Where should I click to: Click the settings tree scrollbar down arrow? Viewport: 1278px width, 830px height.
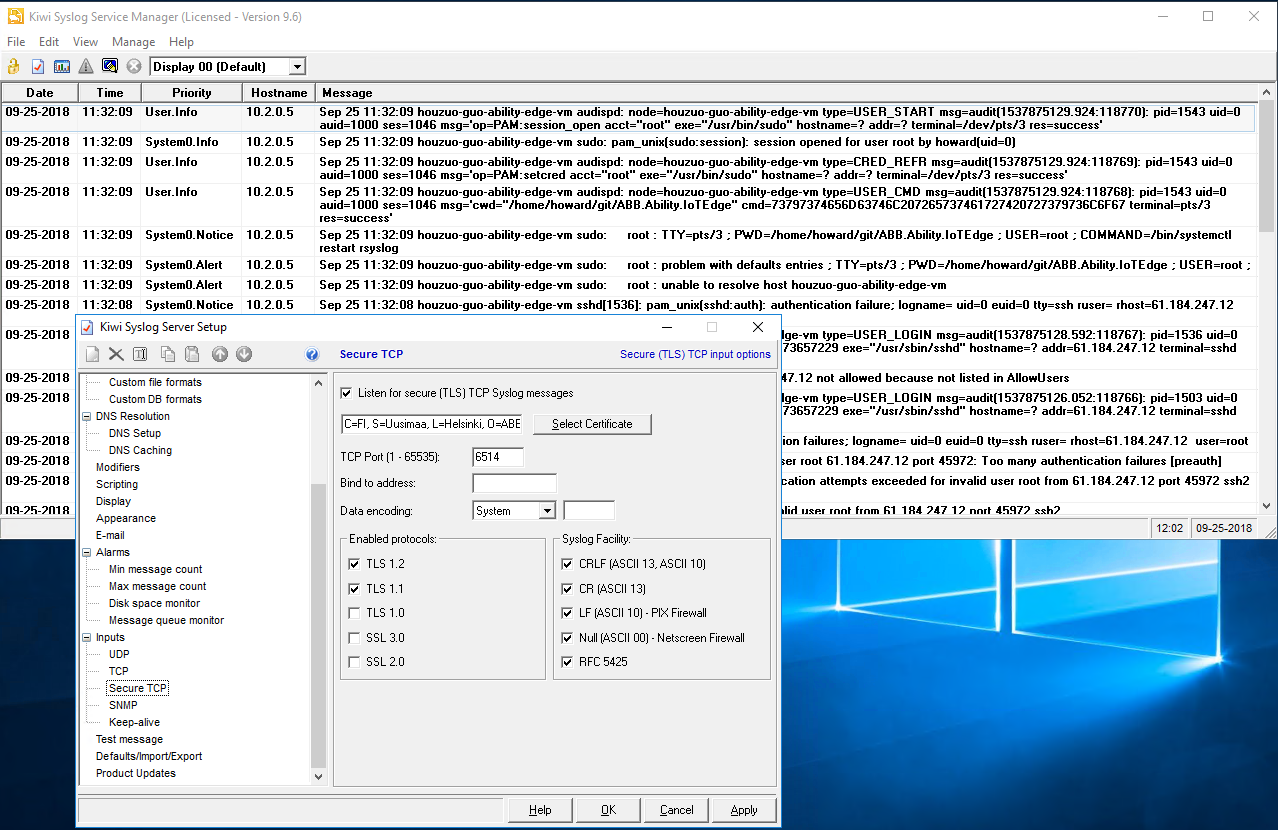(x=319, y=776)
